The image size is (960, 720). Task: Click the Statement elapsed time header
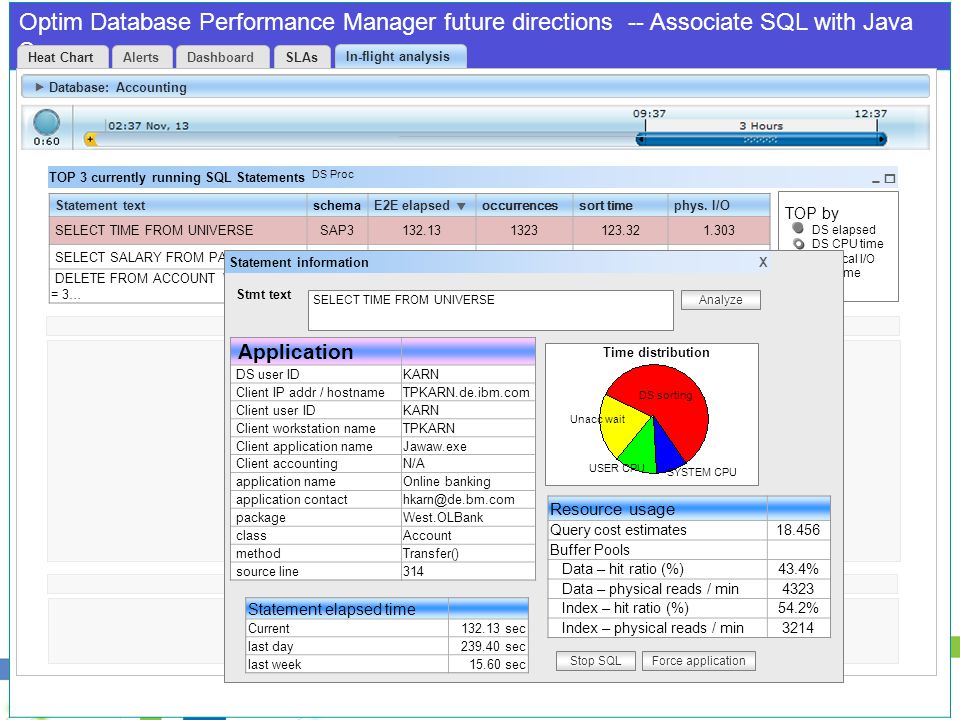click(x=386, y=609)
